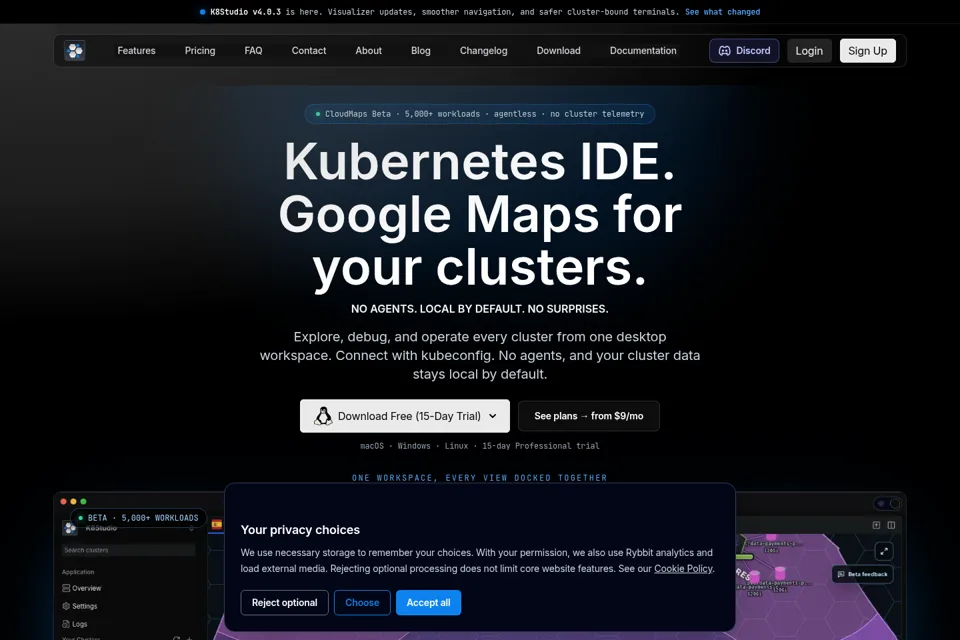
Task: Open the FAQ nav item
Action: click(x=253, y=51)
